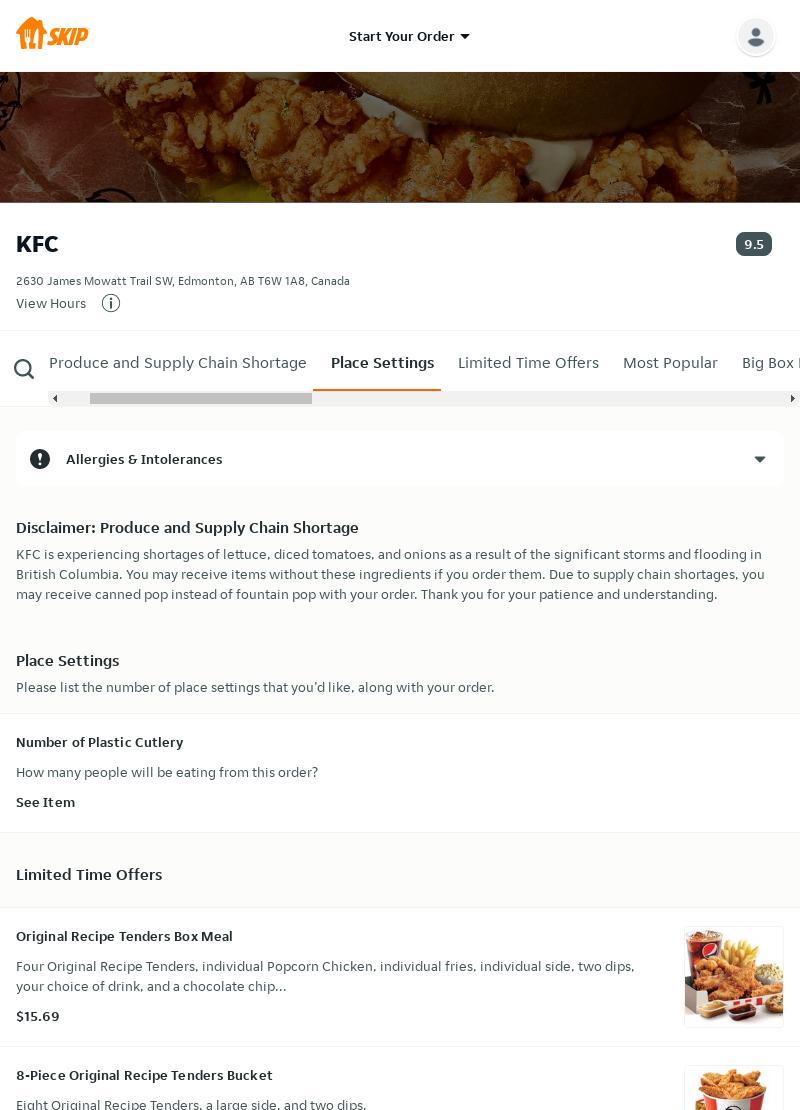Select the 8-Piece Original Recipe Tenders Bucket
The width and height of the screenshot is (800, 1110).
point(144,1075)
